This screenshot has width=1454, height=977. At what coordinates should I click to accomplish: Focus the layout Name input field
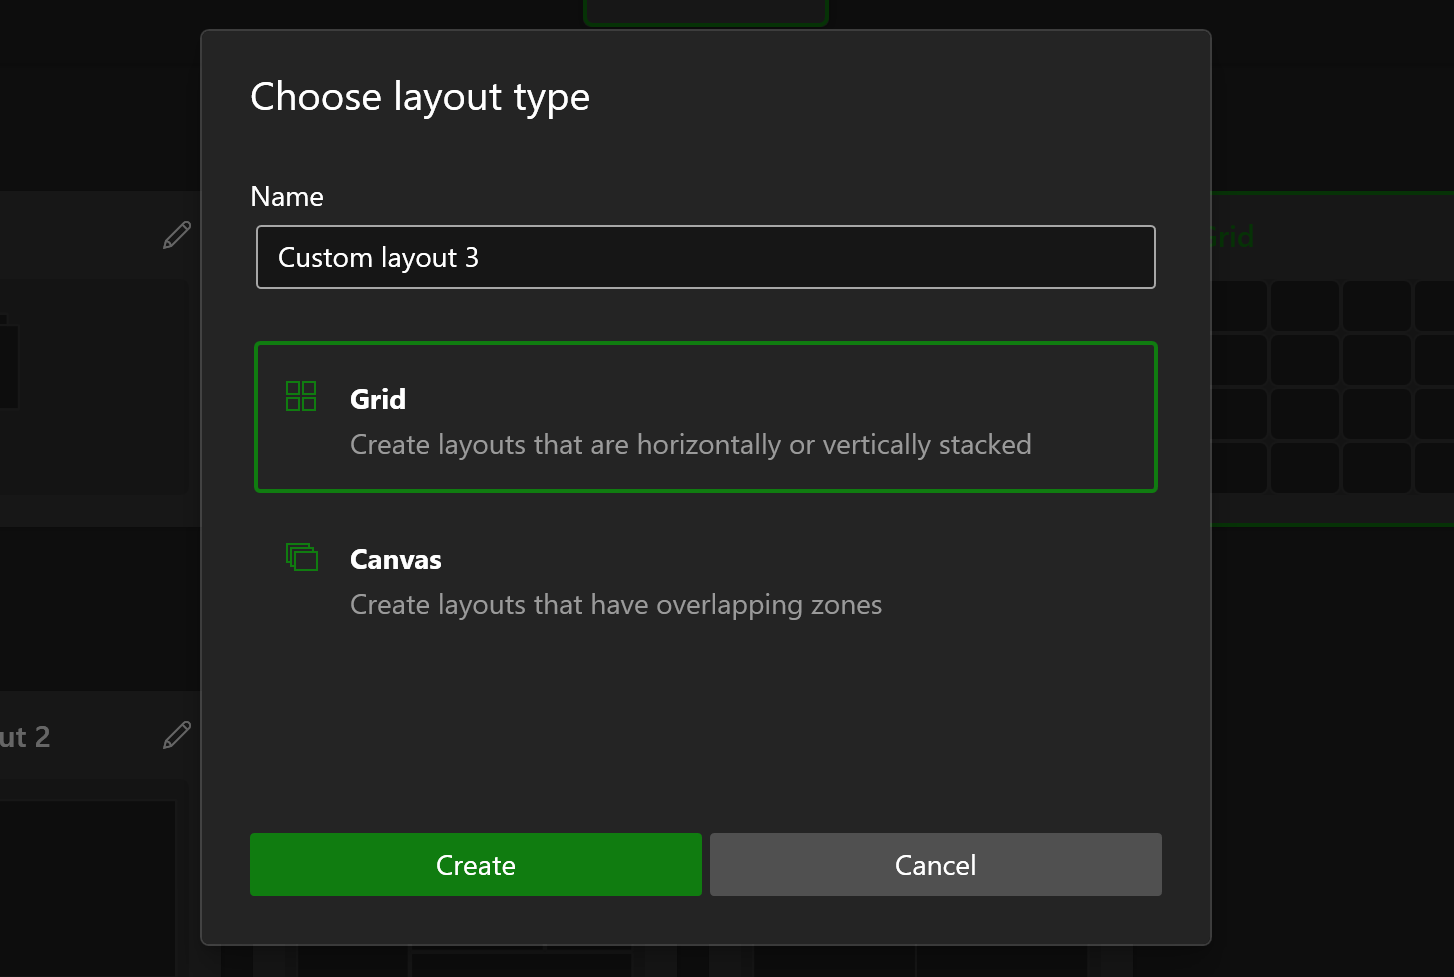coord(706,257)
